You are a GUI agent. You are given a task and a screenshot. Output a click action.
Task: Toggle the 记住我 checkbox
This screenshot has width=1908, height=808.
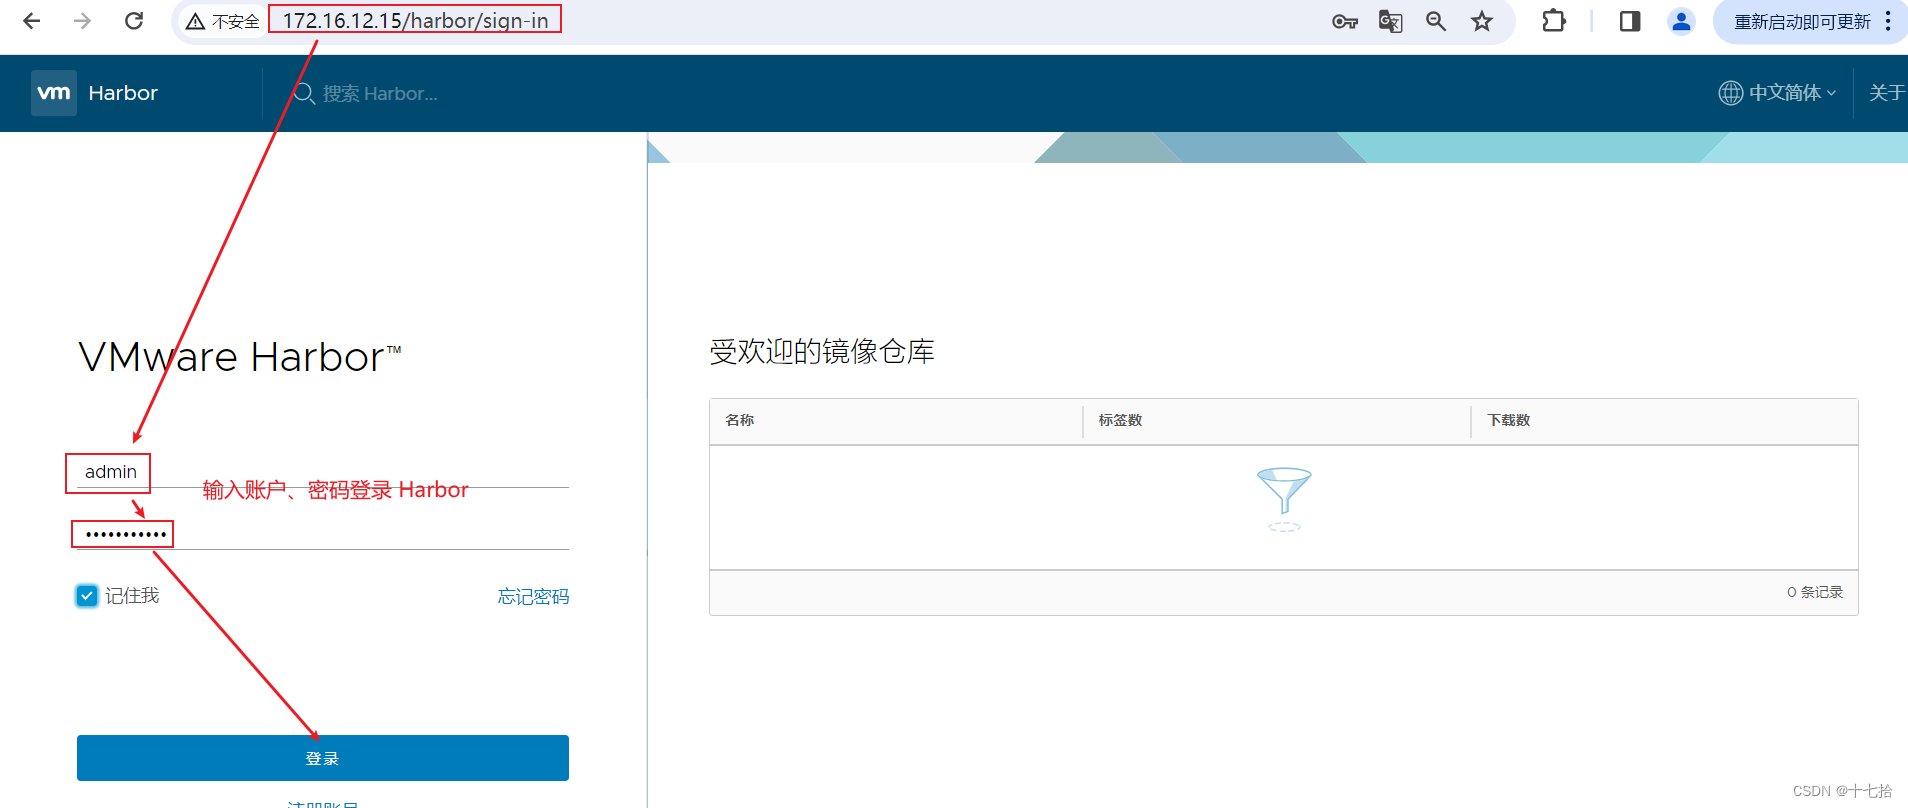click(87, 596)
